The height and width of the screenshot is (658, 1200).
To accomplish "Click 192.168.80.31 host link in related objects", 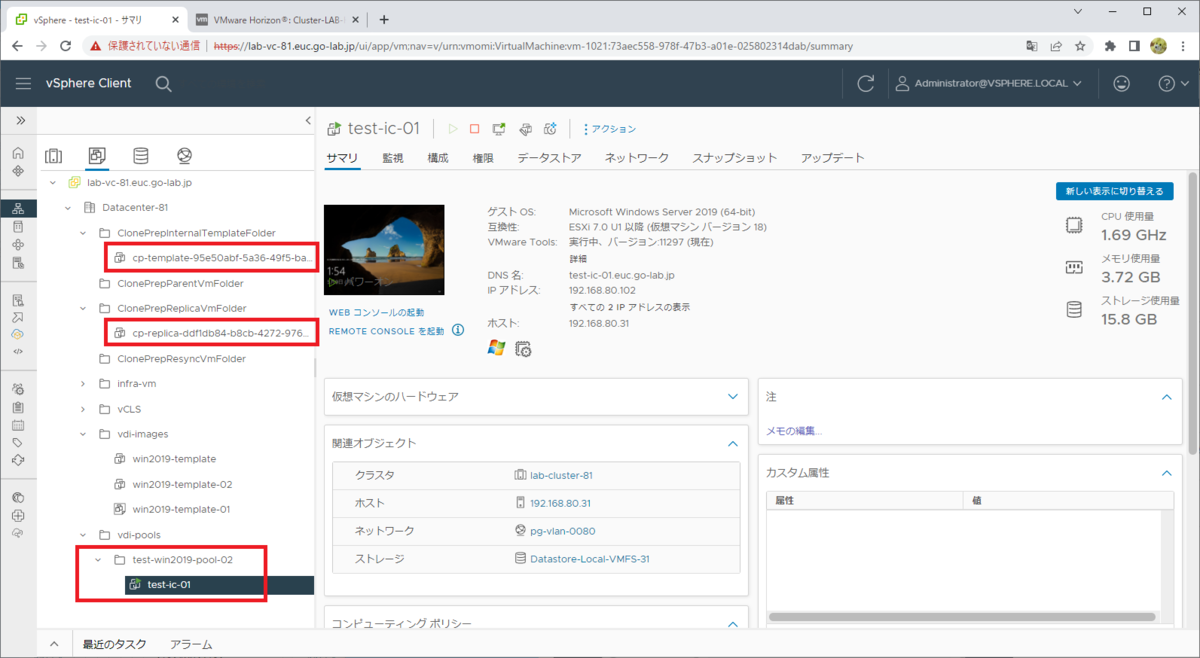I will pos(560,503).
